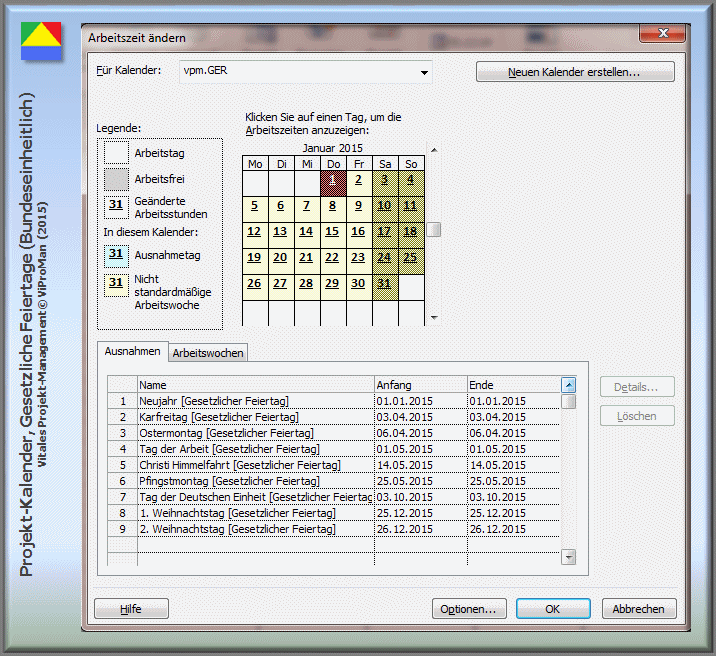Click Ende cell 26.12.2015

coord(514,529)
